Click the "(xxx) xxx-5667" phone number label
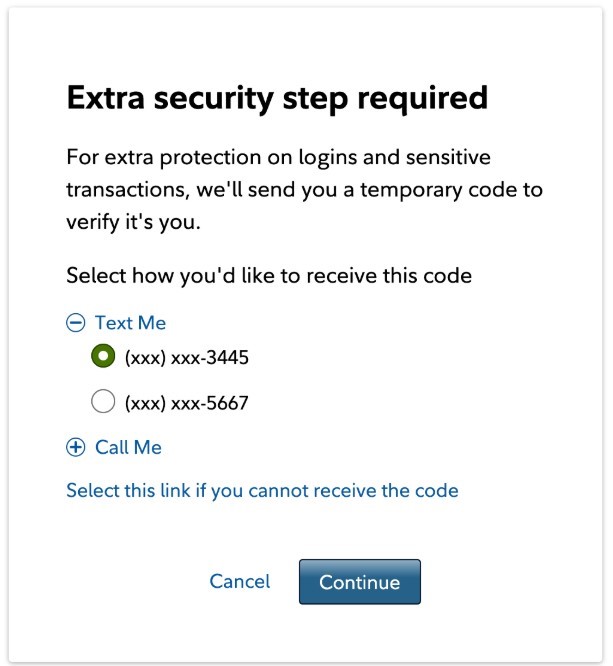The image size is (613, 666). coord(186,403)
